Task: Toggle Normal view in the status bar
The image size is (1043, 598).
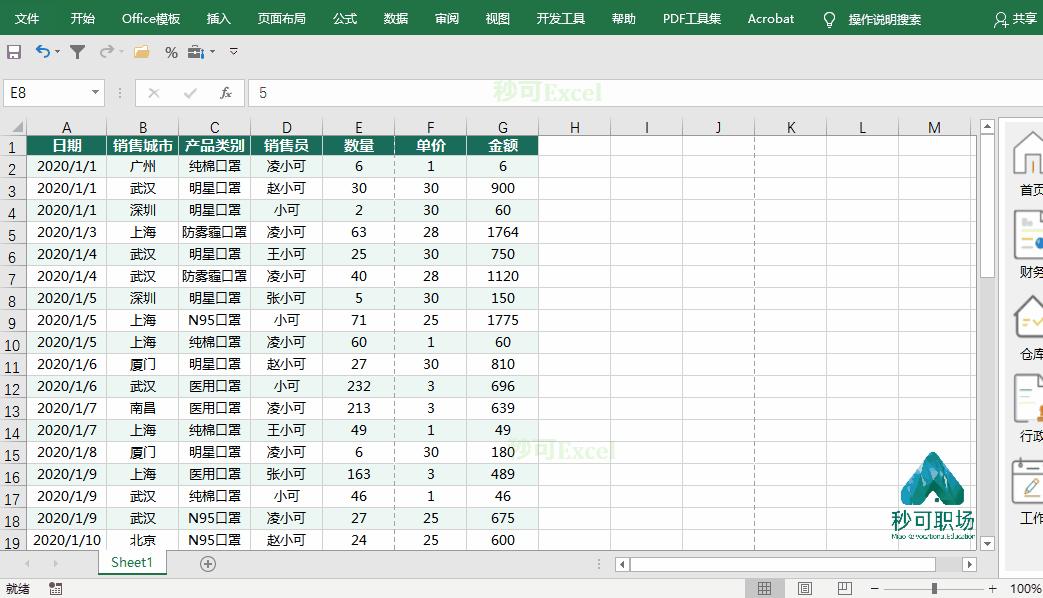Action: coord(765,588)
